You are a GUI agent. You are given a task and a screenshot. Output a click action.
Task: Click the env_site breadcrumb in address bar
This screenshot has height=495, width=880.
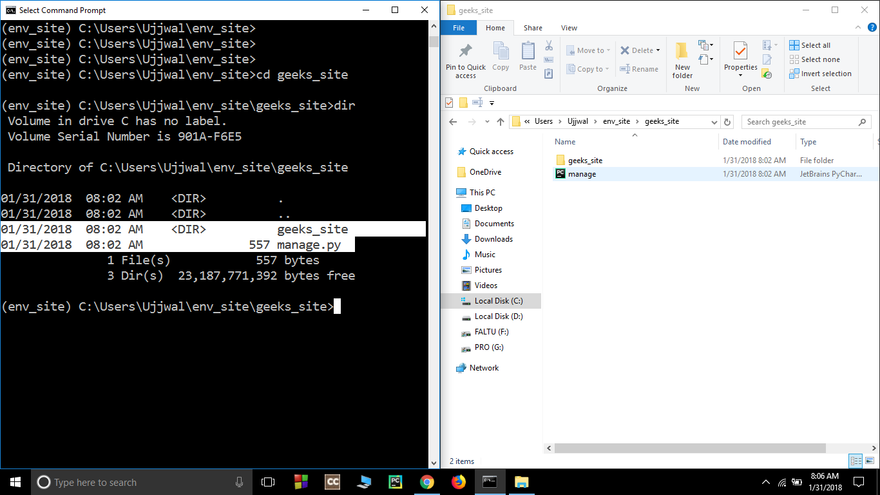616,121
